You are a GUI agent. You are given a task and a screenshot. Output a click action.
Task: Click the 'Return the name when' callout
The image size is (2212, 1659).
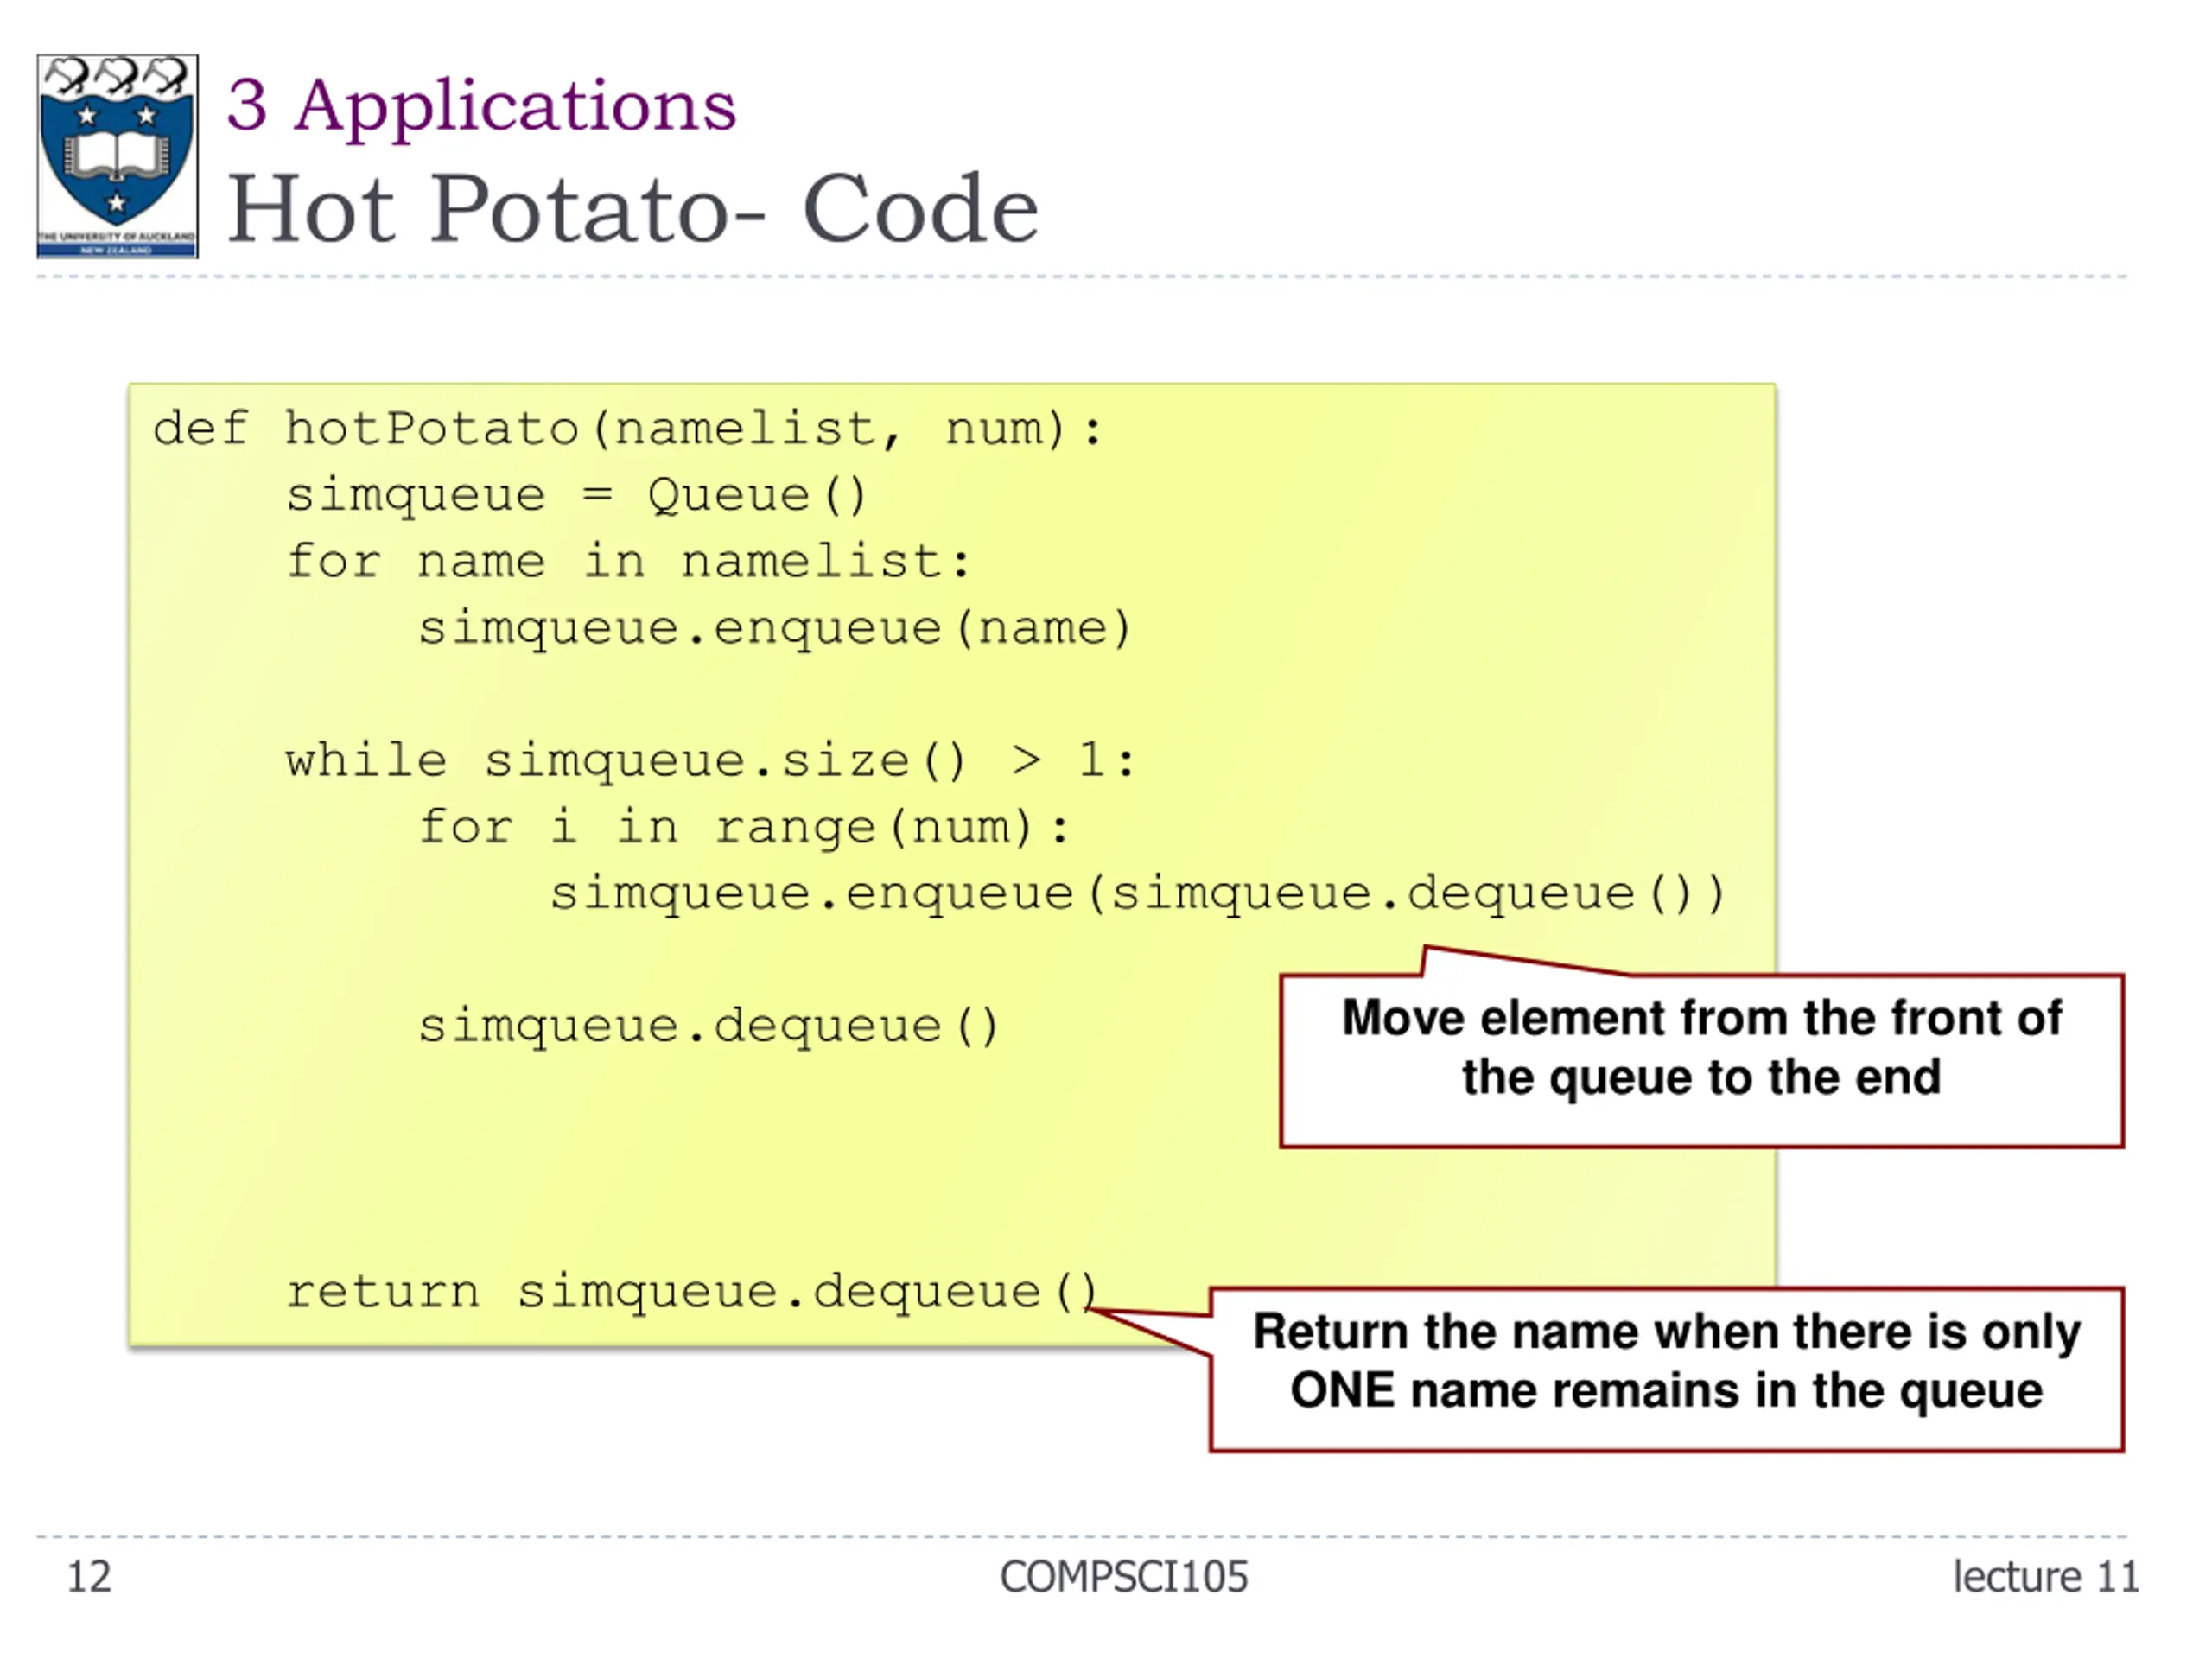[x=1666, y=1369]
